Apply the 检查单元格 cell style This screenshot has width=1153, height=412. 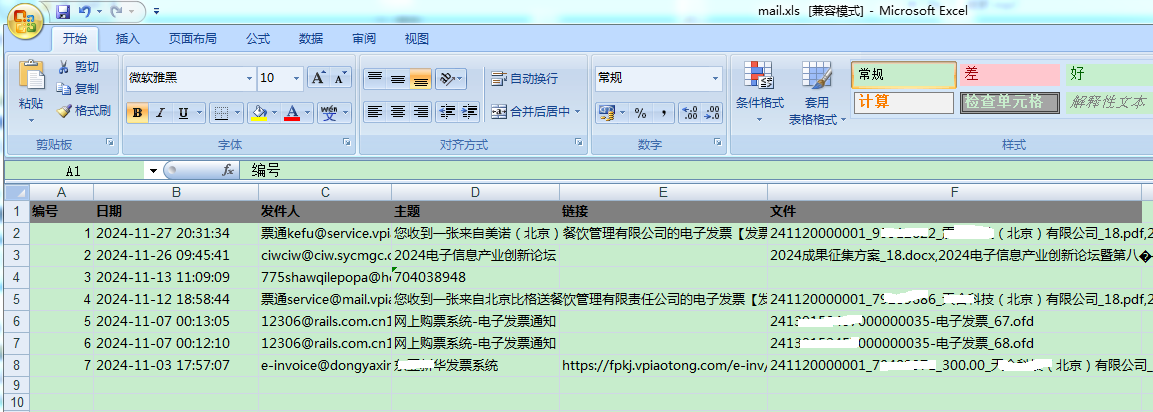(x=1010, y=102)
